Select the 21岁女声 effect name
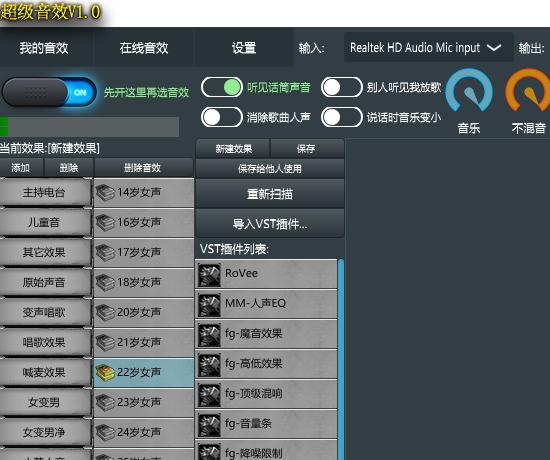 pos(139,342)
